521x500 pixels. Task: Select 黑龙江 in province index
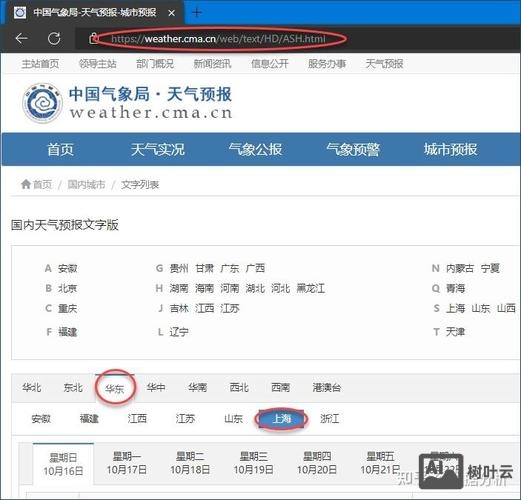311,288
